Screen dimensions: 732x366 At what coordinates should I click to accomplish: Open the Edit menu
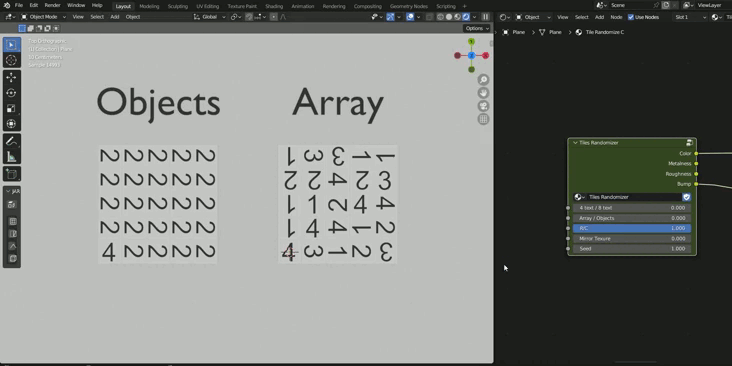[x=34, y=6]
